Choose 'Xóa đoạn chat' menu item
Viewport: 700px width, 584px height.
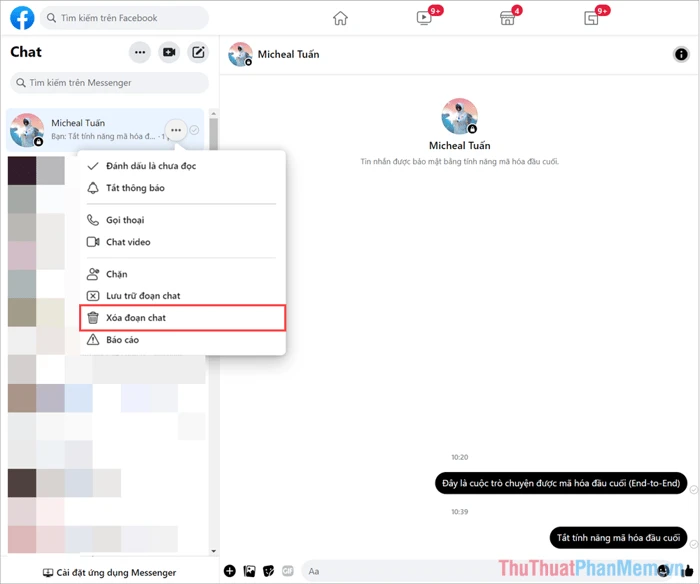pyautogui.click(x=182, y=318)
